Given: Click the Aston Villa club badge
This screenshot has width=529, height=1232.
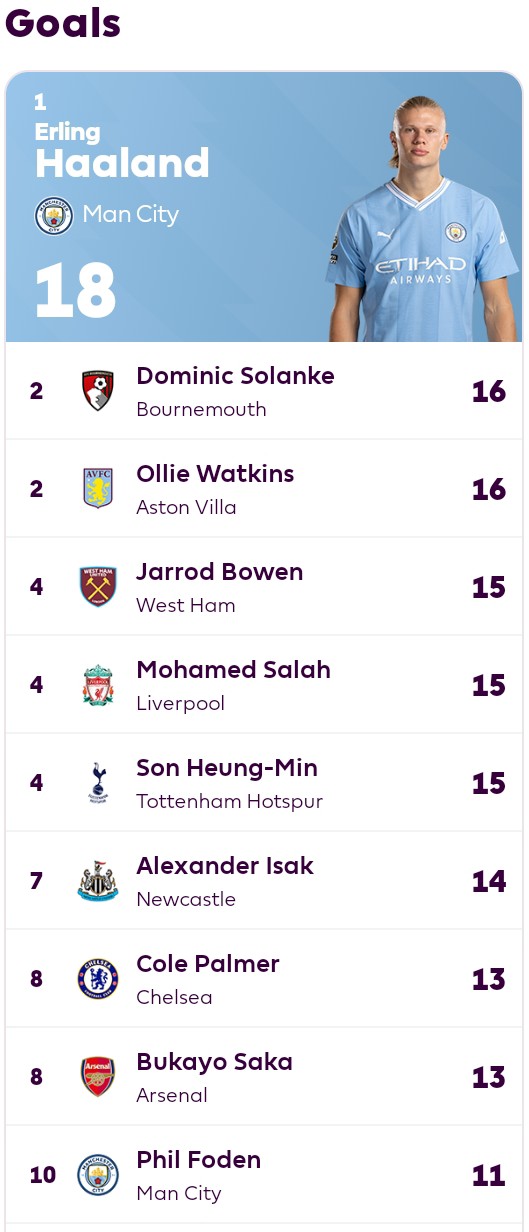Looking at the screenshot, I should [98, 488].
